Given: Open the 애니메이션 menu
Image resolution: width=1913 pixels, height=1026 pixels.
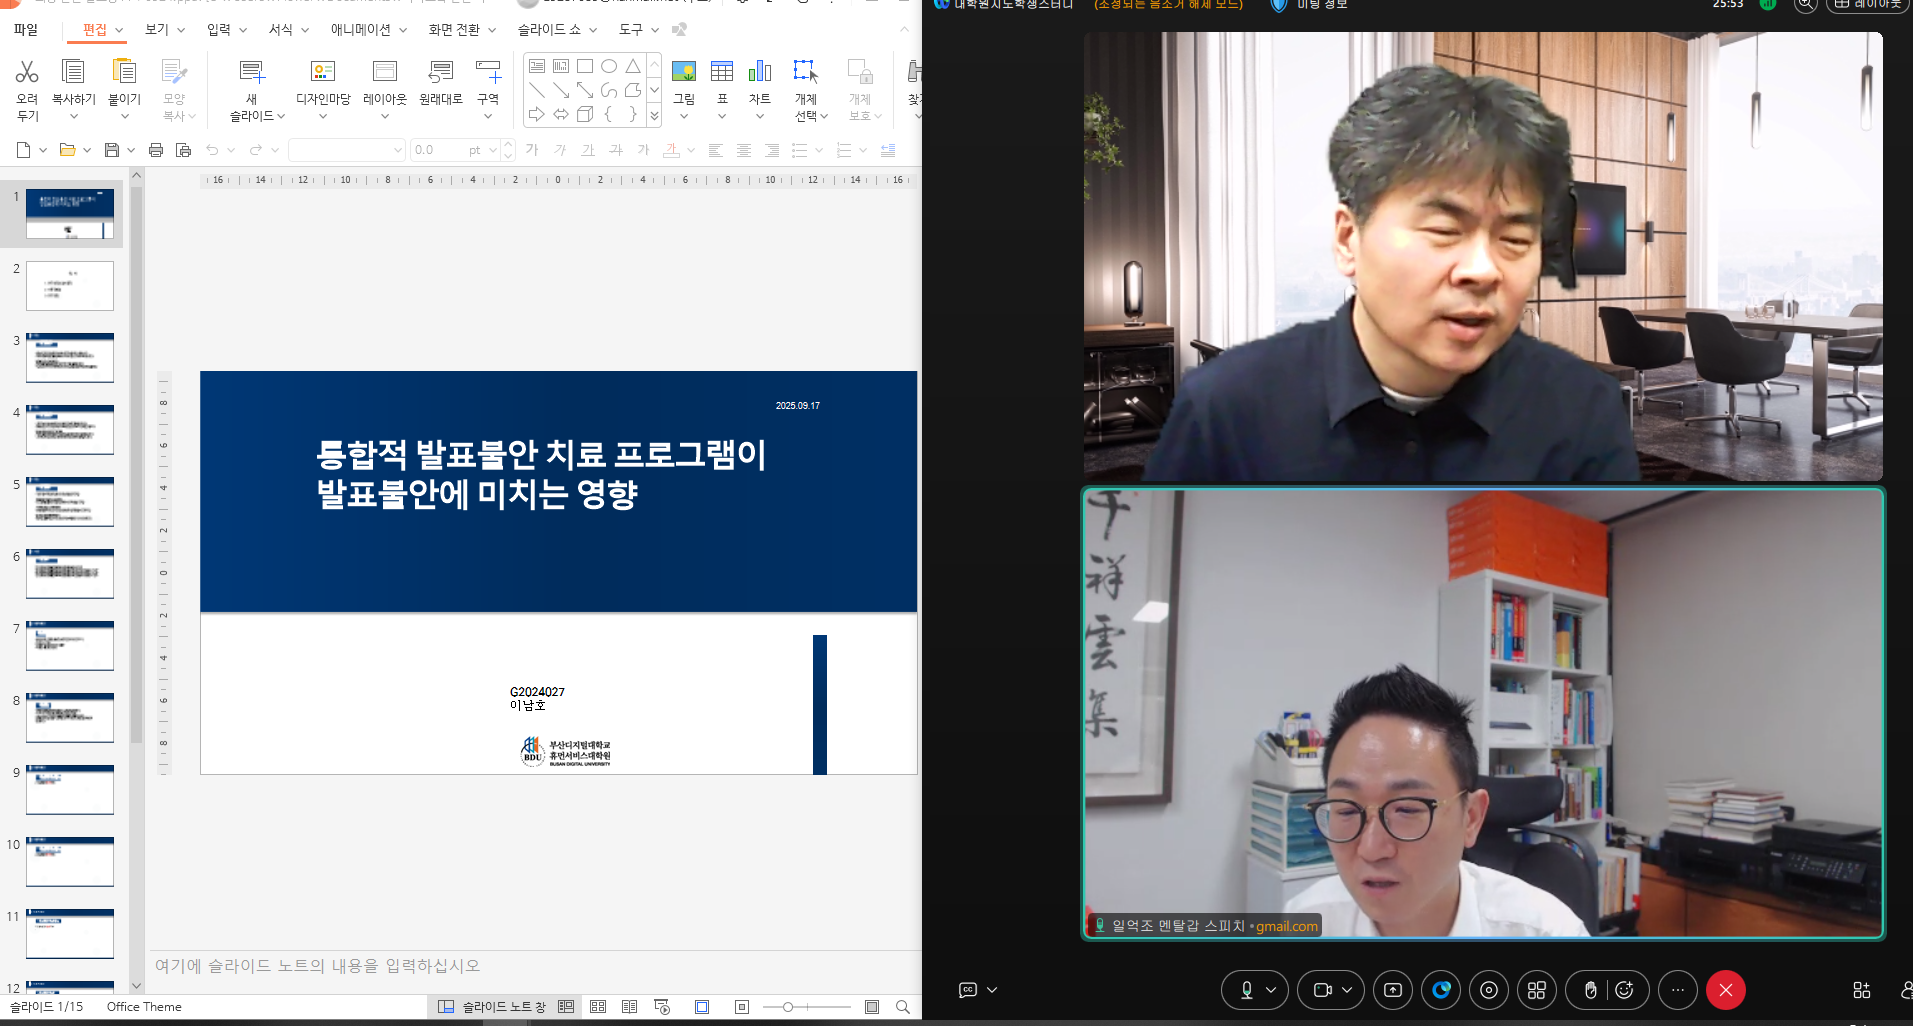Looking at the screenshot, I should (x=367, y=30).
